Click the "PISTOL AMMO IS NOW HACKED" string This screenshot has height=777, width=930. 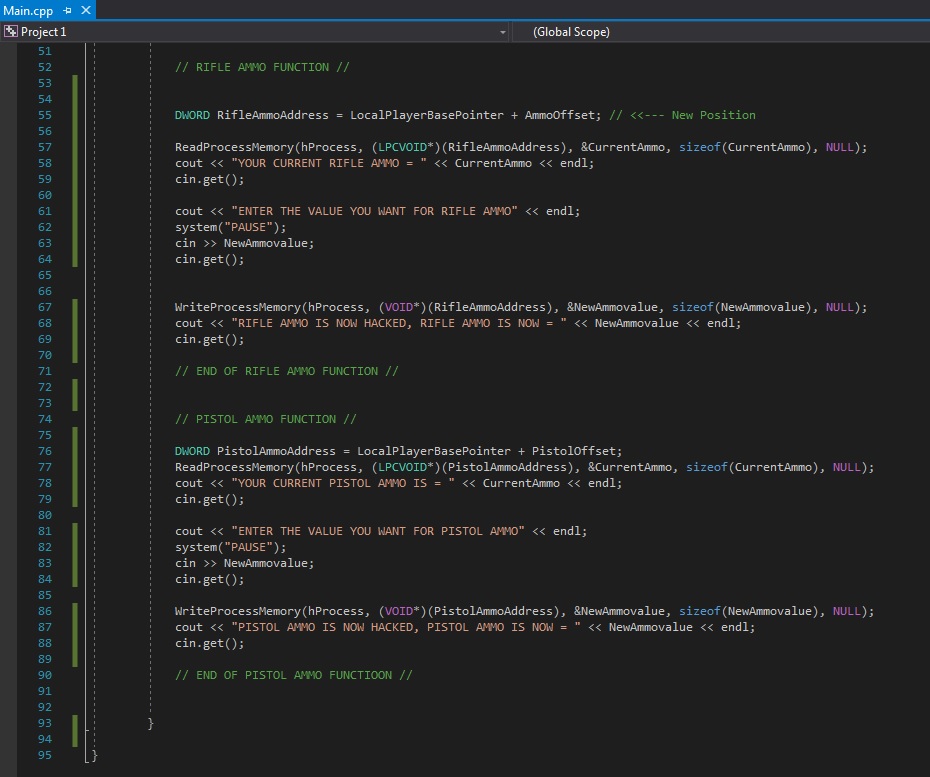click(406, 627)
